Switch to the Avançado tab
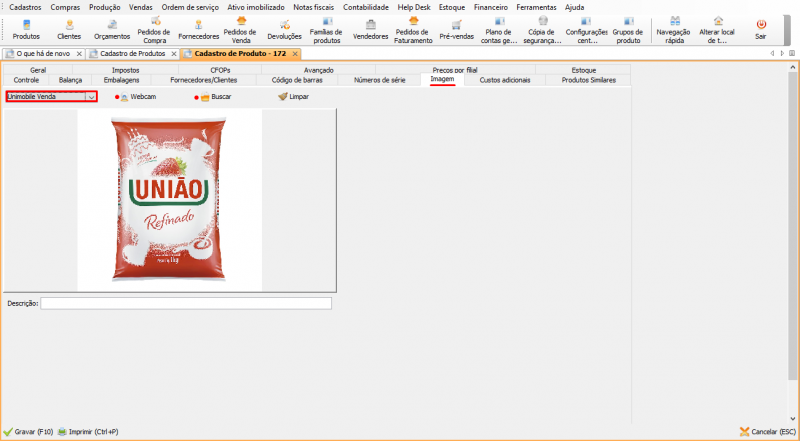The image size is (800, 441). click(x=319, y=70)
